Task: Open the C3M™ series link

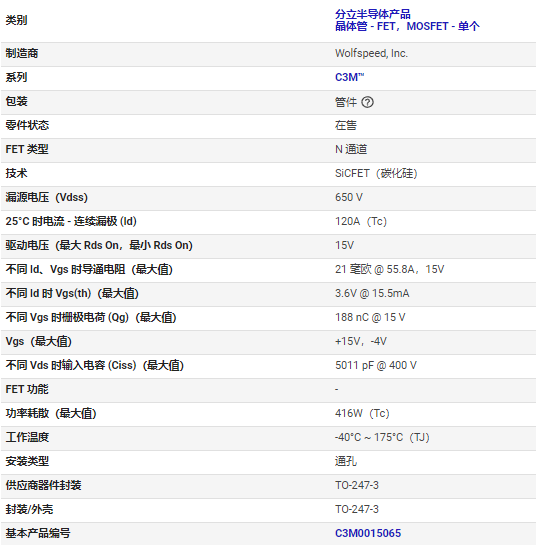Action: coord(349,77)
